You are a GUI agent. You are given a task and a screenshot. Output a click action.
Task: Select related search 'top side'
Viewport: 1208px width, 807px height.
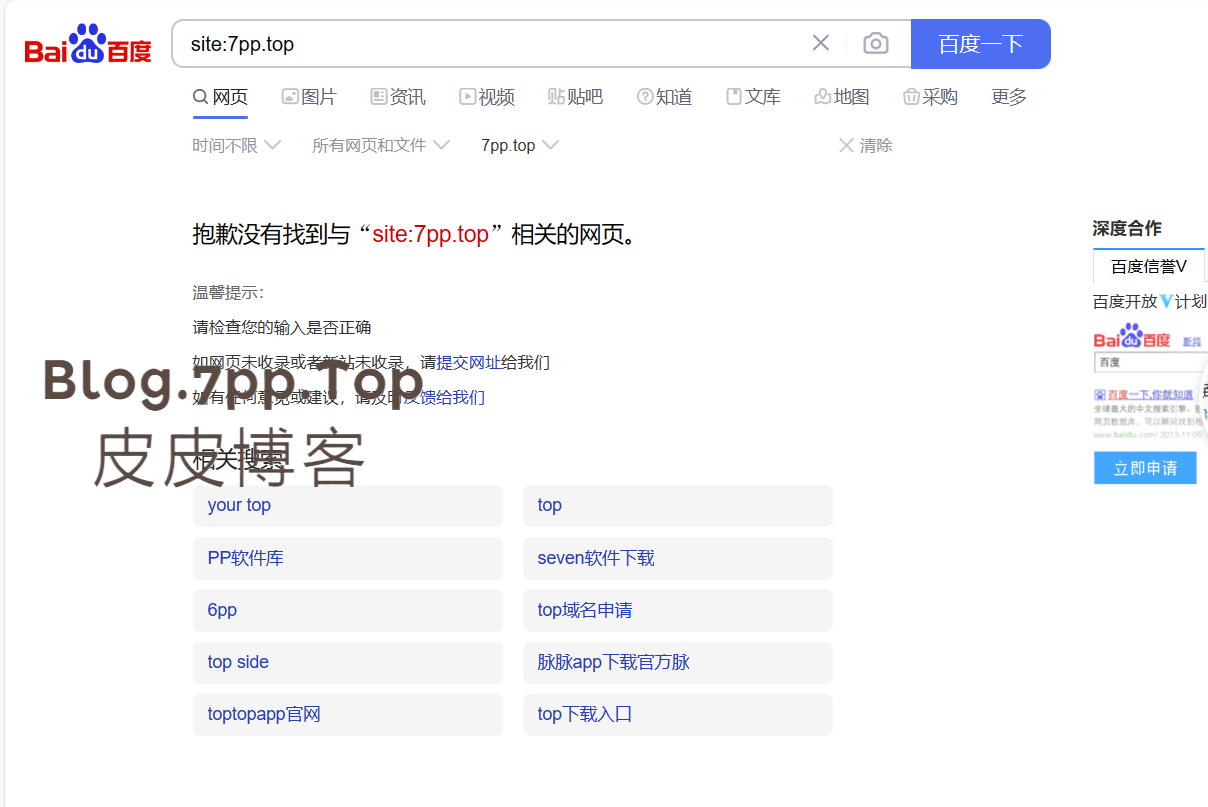click(x=348, y=662)
